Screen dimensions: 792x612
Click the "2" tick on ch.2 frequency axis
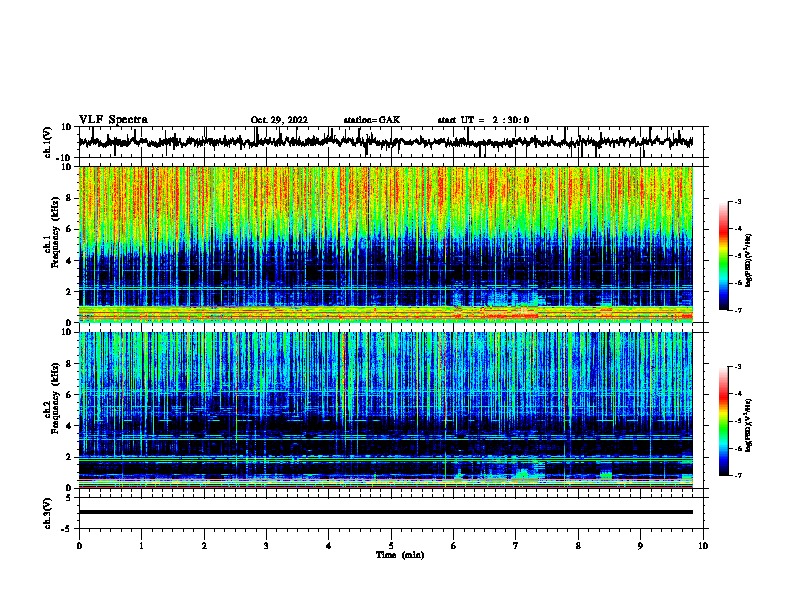[x=69, y=457]
